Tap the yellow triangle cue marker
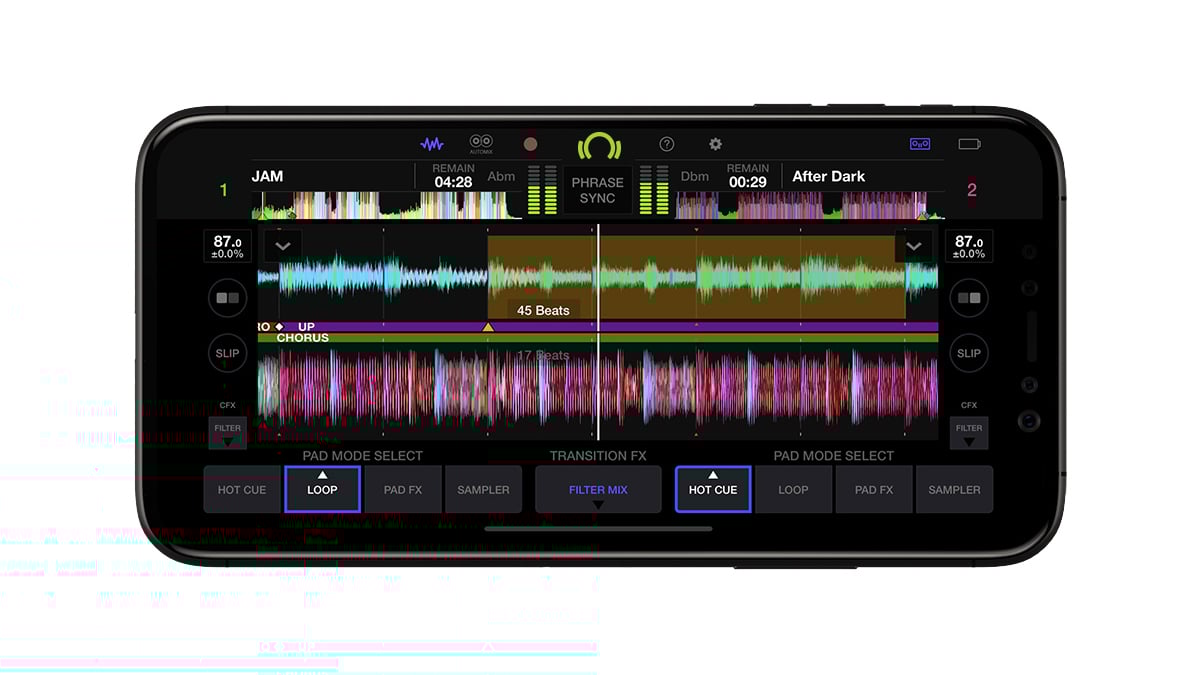The image size is (1200, 675). tap(488, 327)
